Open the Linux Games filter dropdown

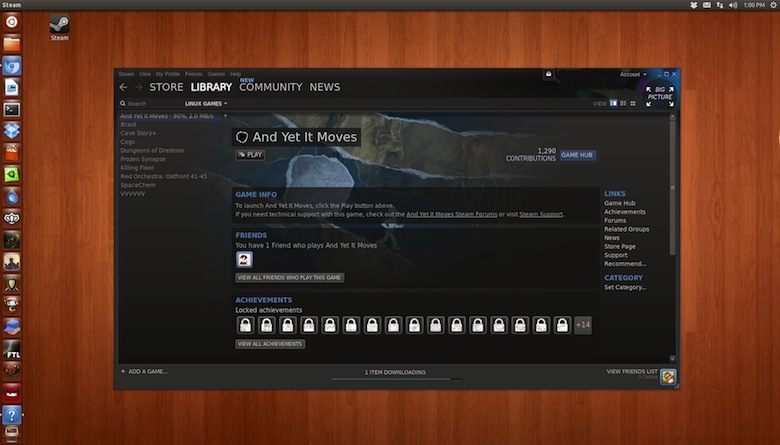tap(206, 103)
